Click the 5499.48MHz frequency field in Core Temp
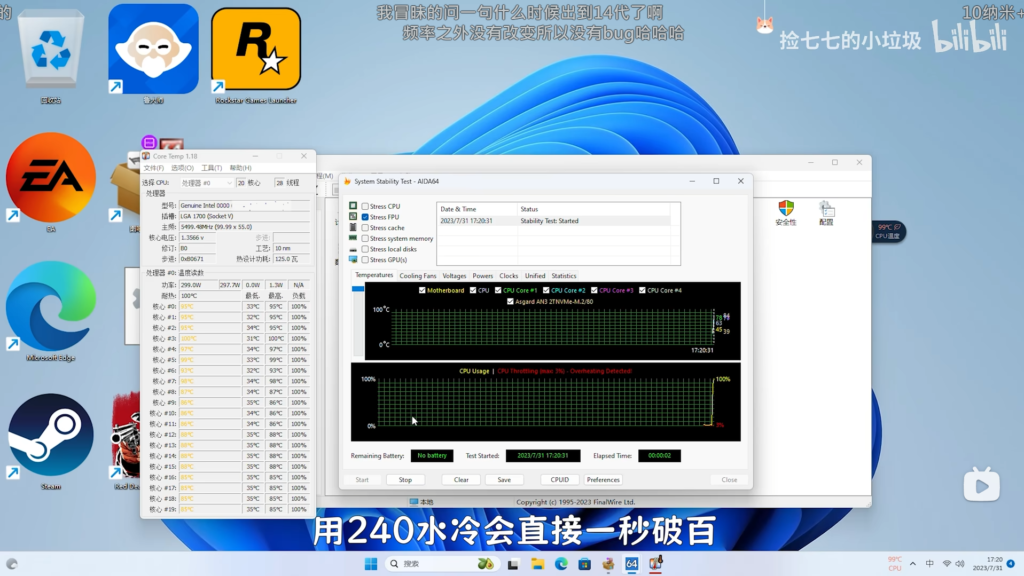Screen dimensions: 1024x576 point(244,227)
